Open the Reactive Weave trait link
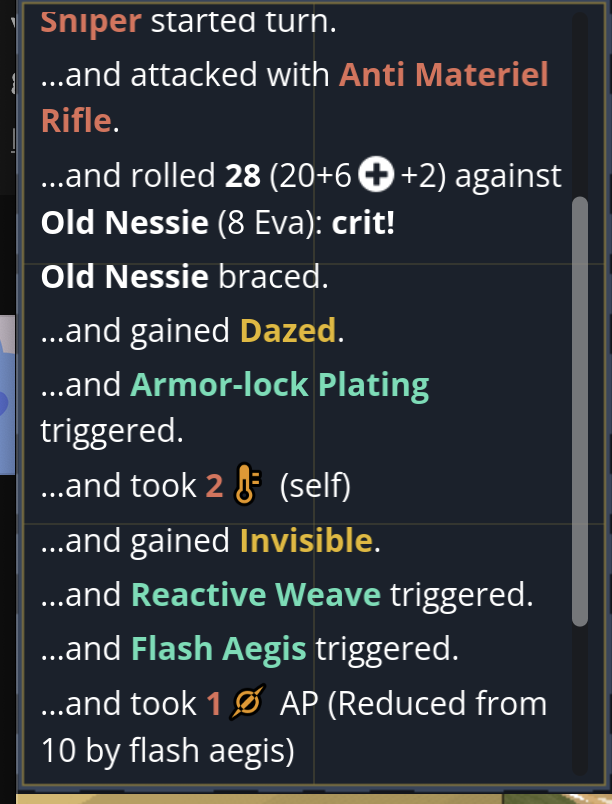Screen dimensions: 612x804 click(x=256, y=596)
